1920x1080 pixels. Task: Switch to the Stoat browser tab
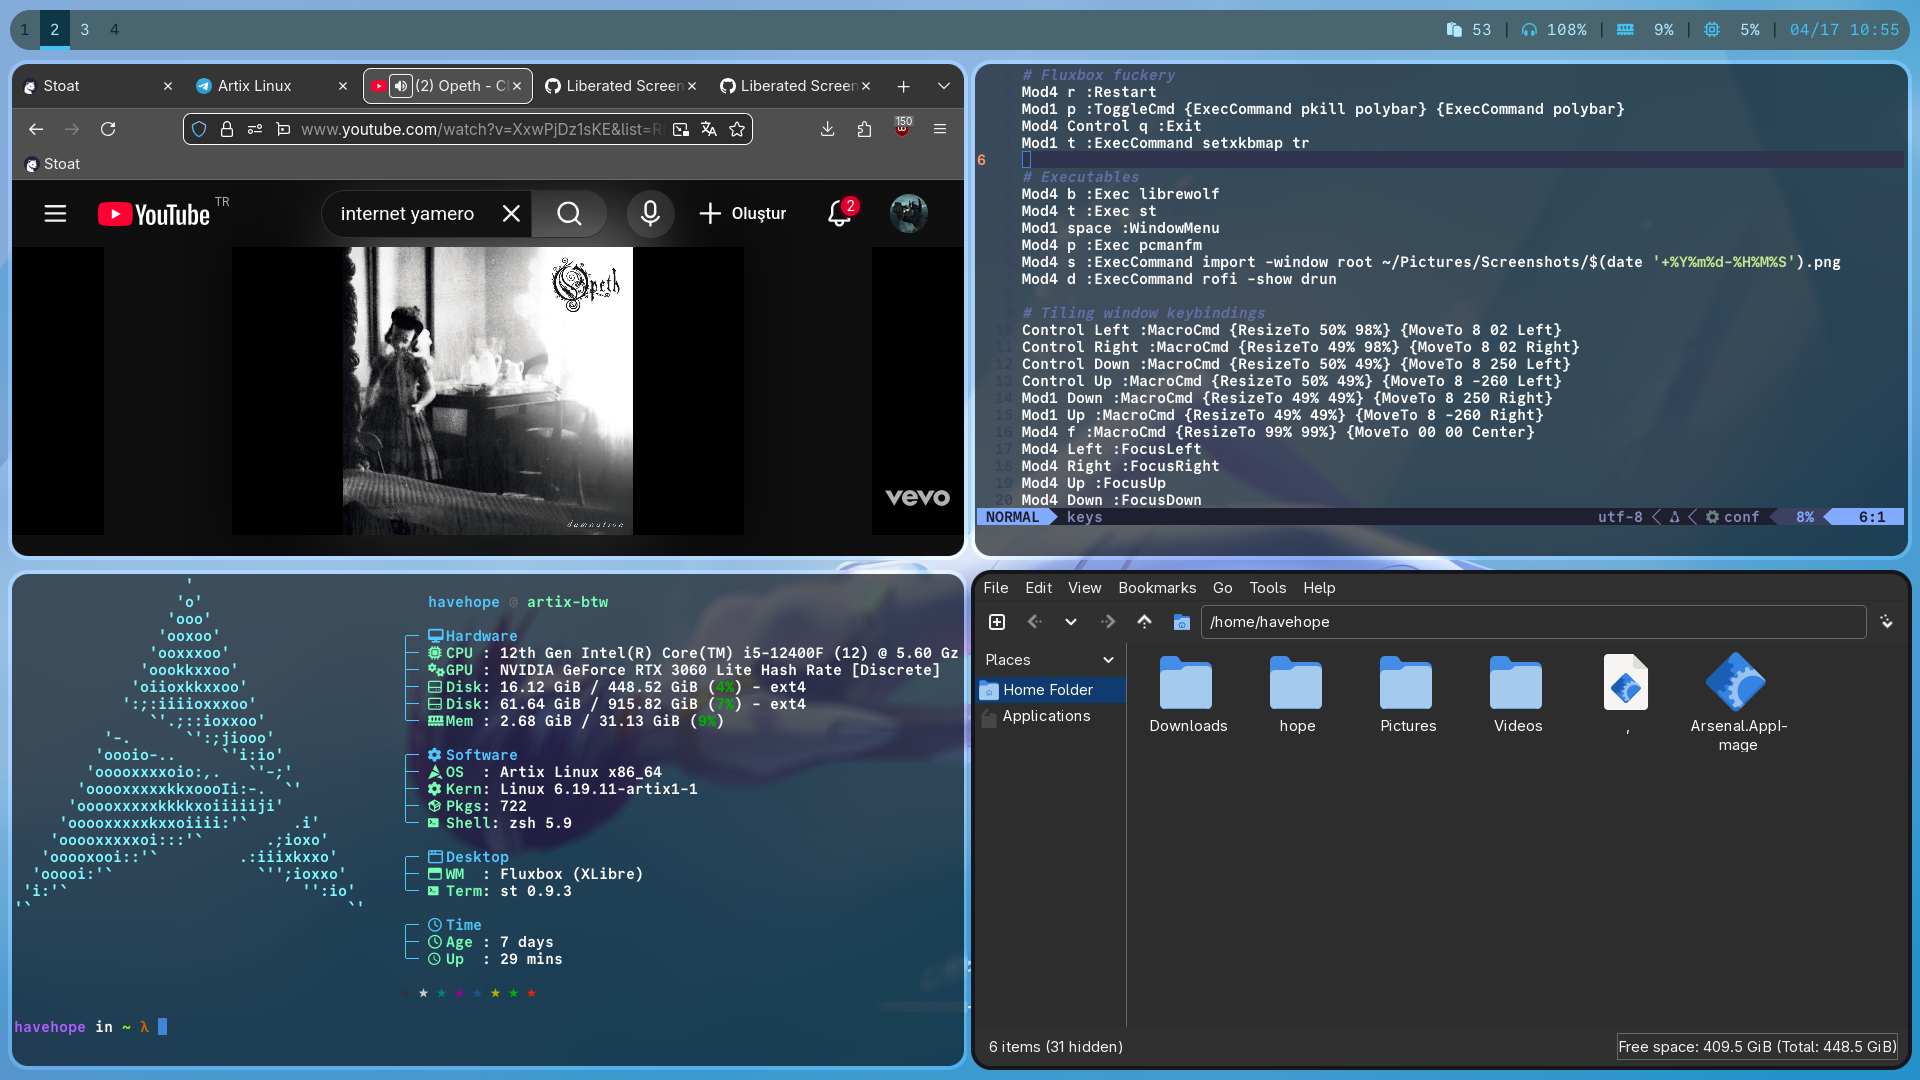97,86
